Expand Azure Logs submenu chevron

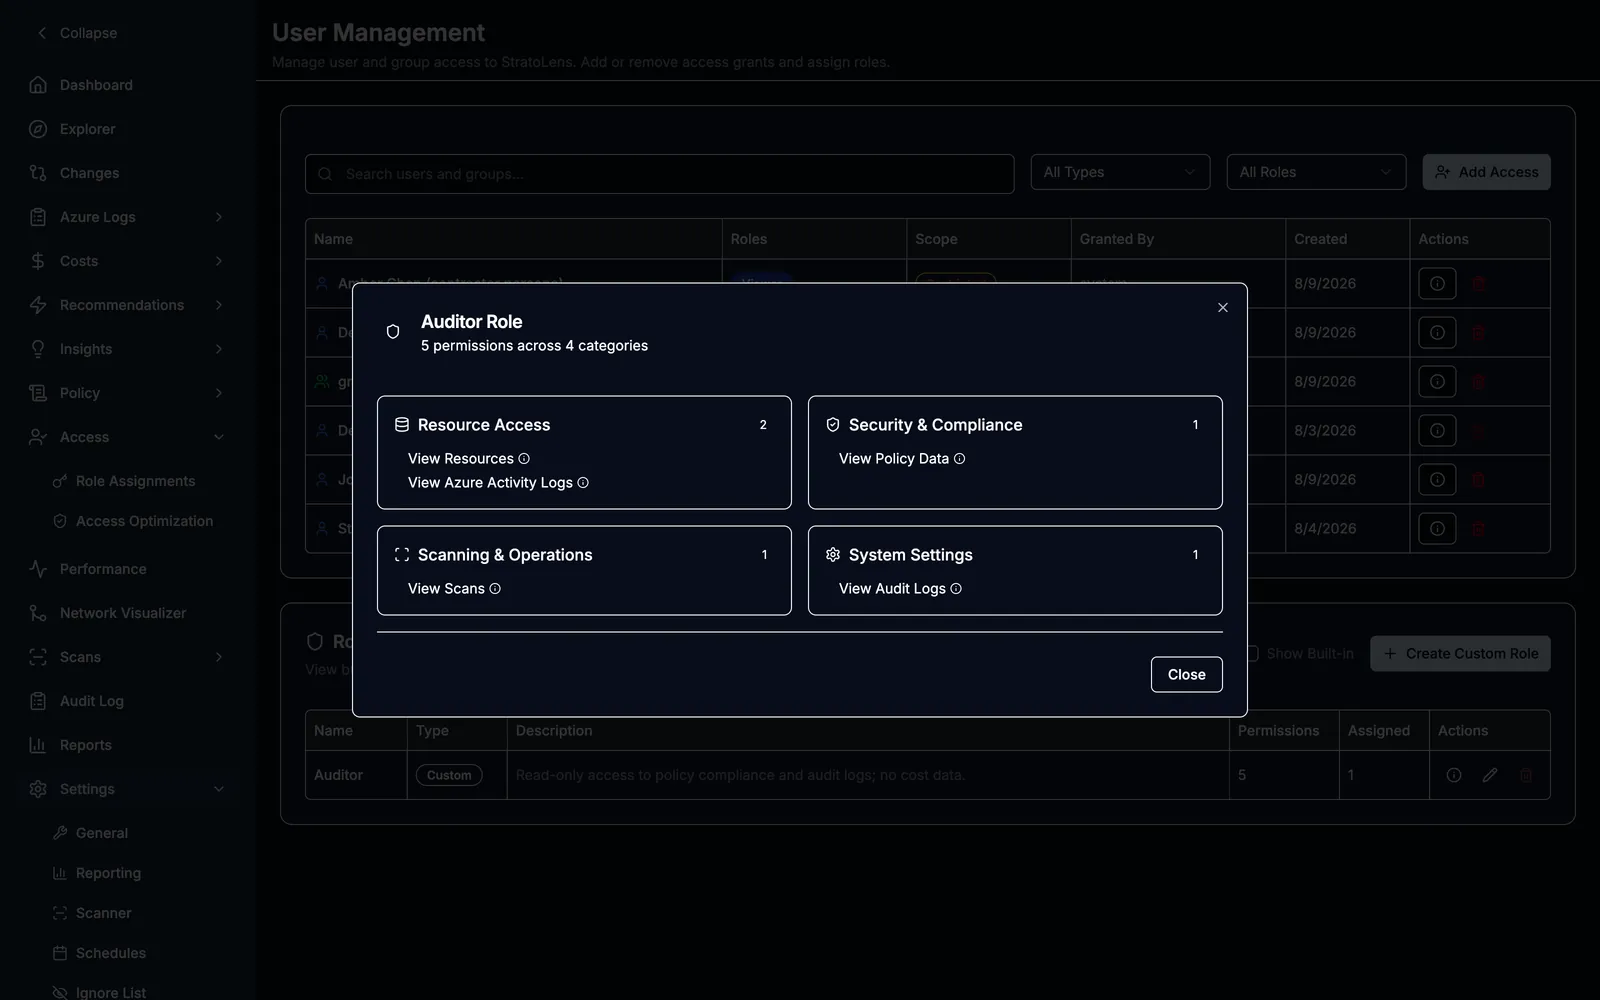[219, 217]
